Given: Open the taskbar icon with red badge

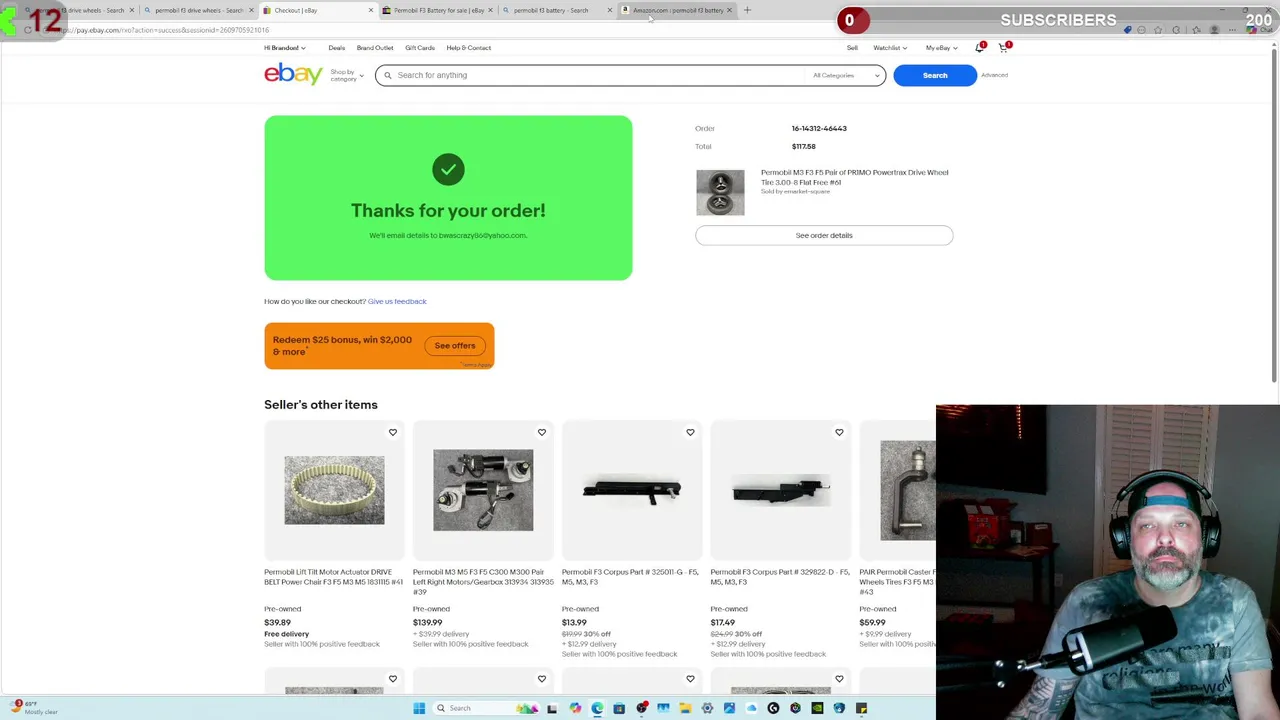Looking at the screenshot, I should click(642, 708).
